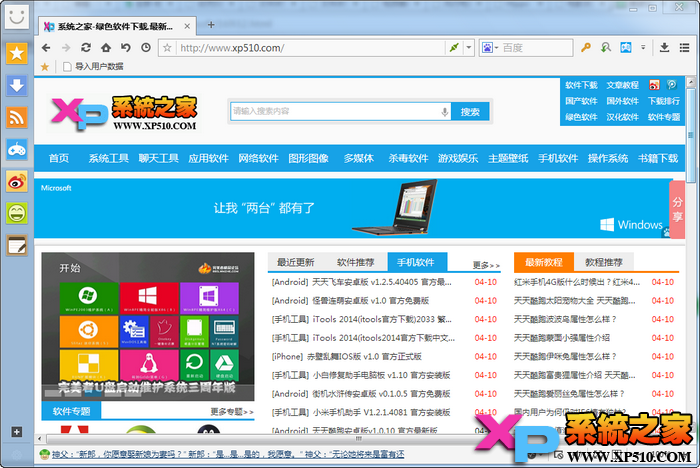
Task: Open the 绿色软件 top-right link
Action: coord(581,117)
